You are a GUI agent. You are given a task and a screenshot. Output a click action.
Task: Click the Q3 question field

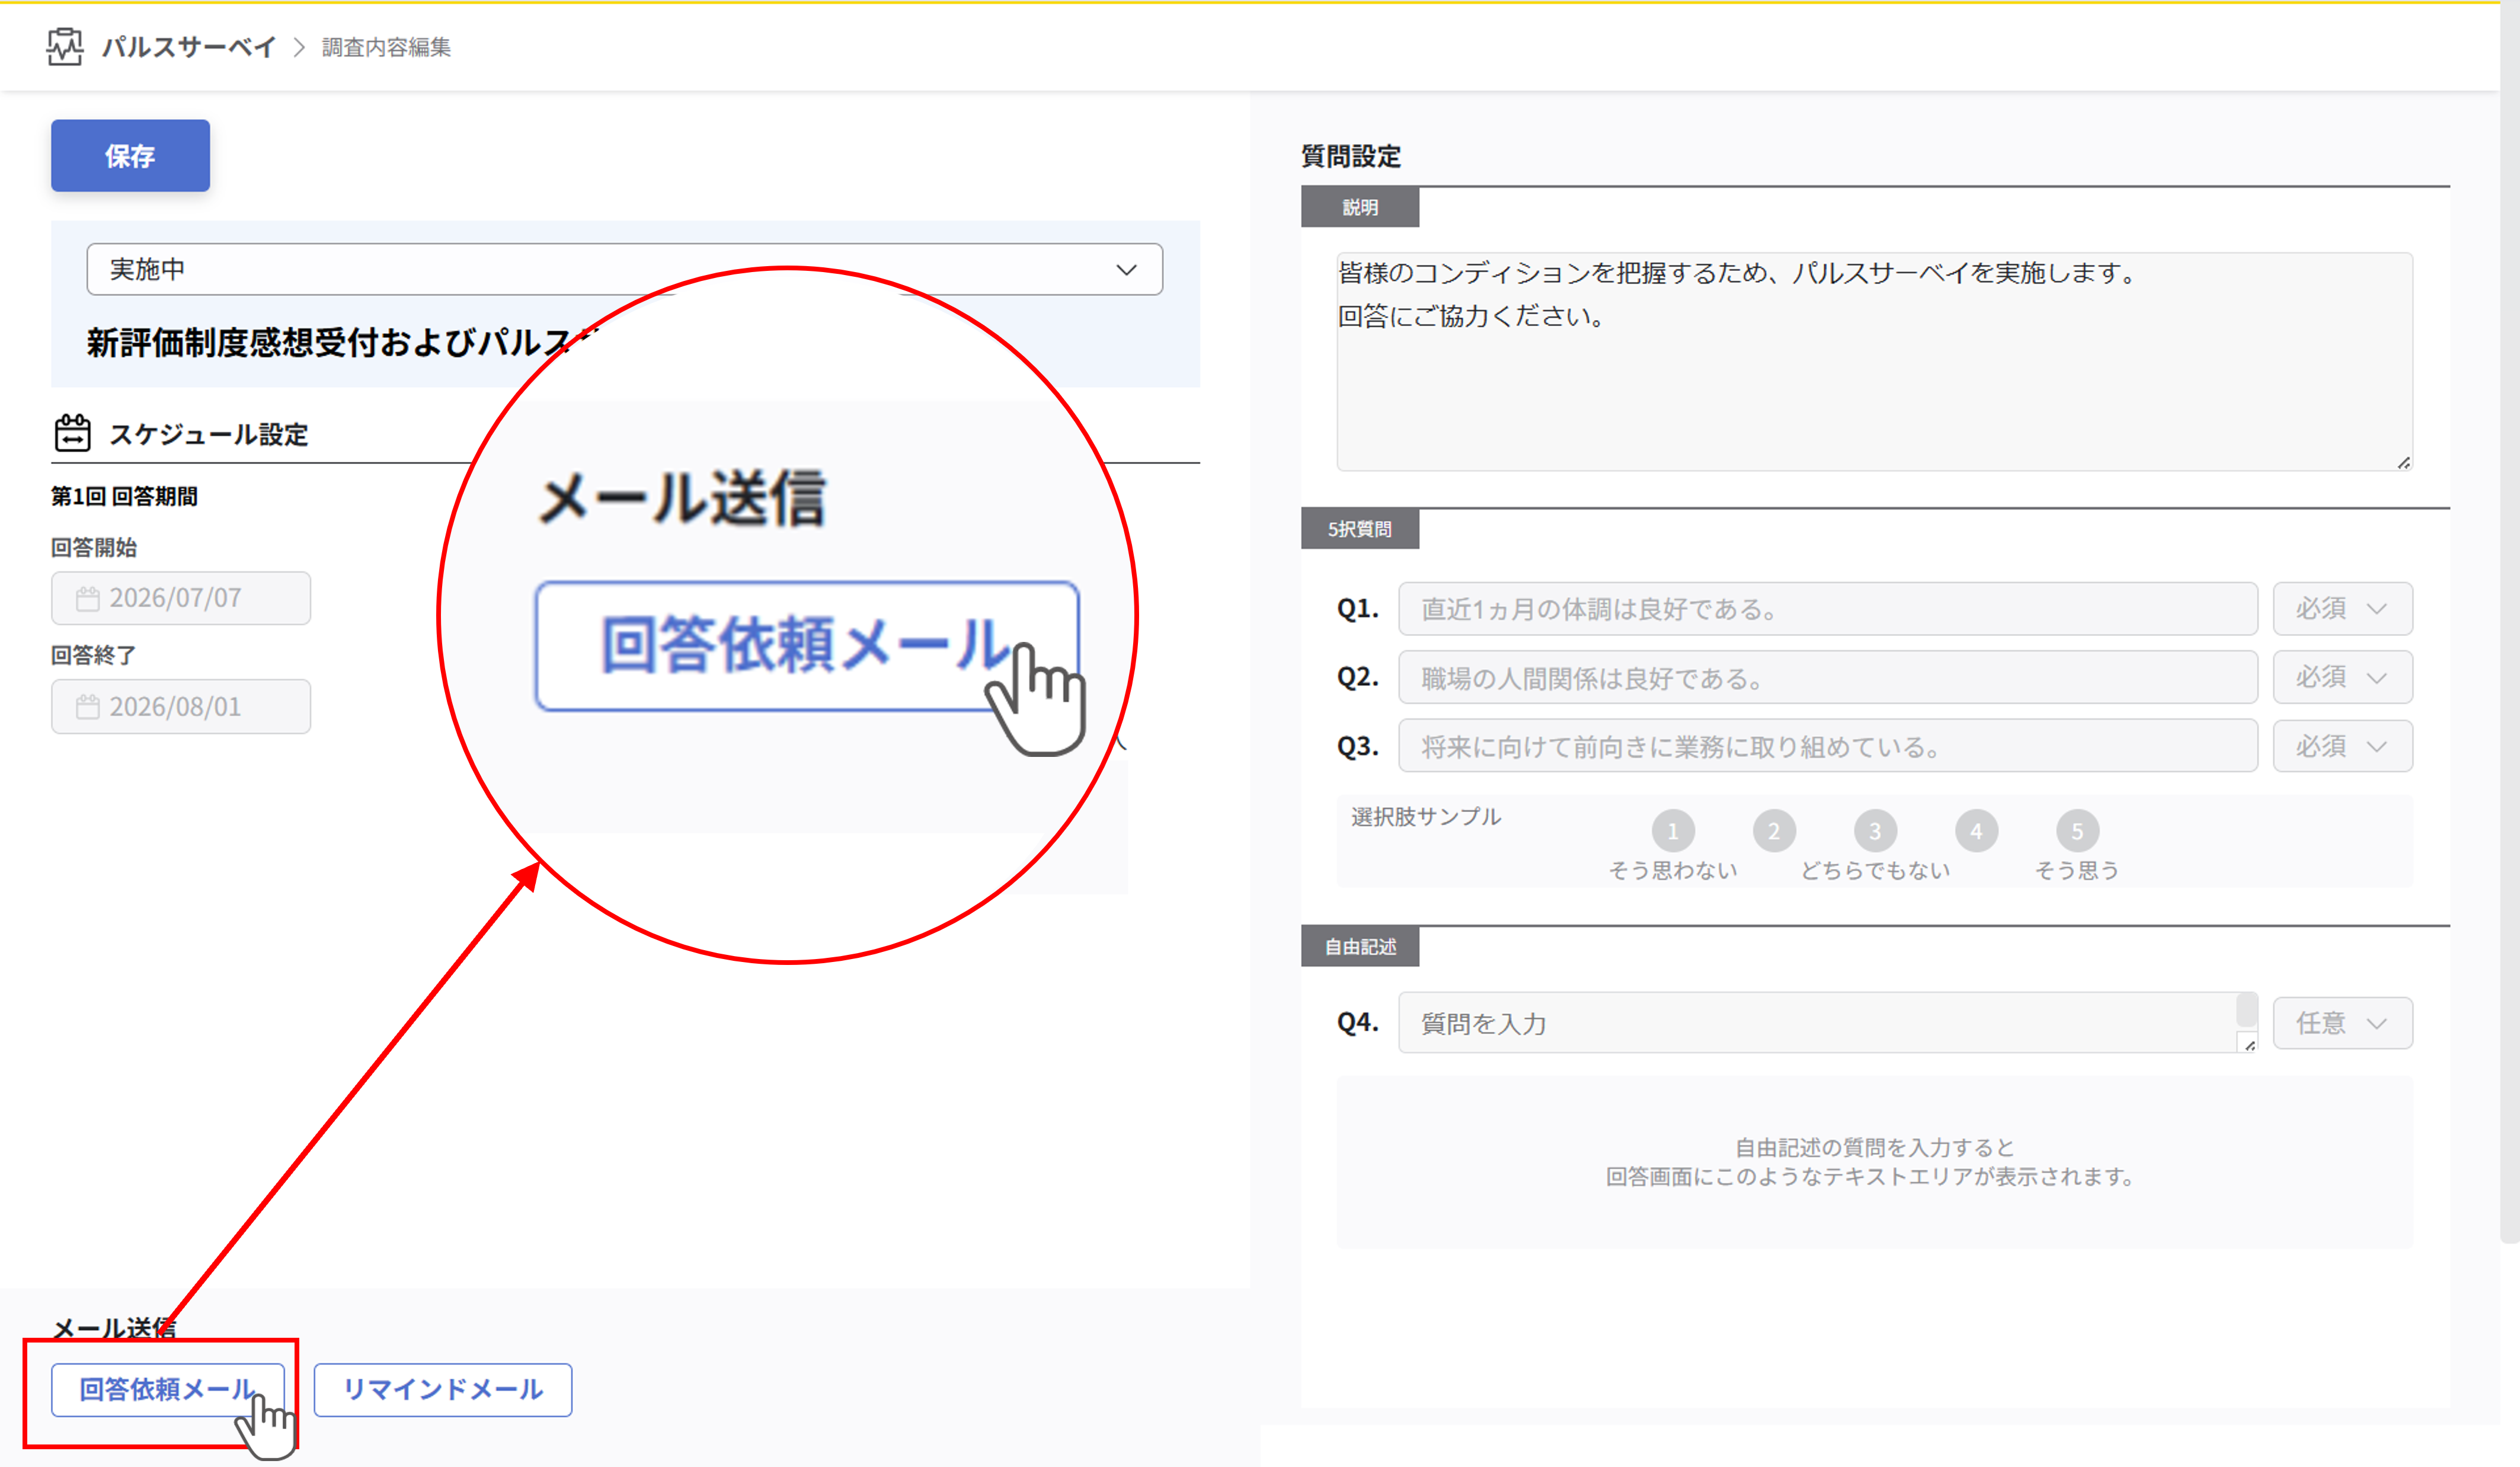[x=1827, y=746]
